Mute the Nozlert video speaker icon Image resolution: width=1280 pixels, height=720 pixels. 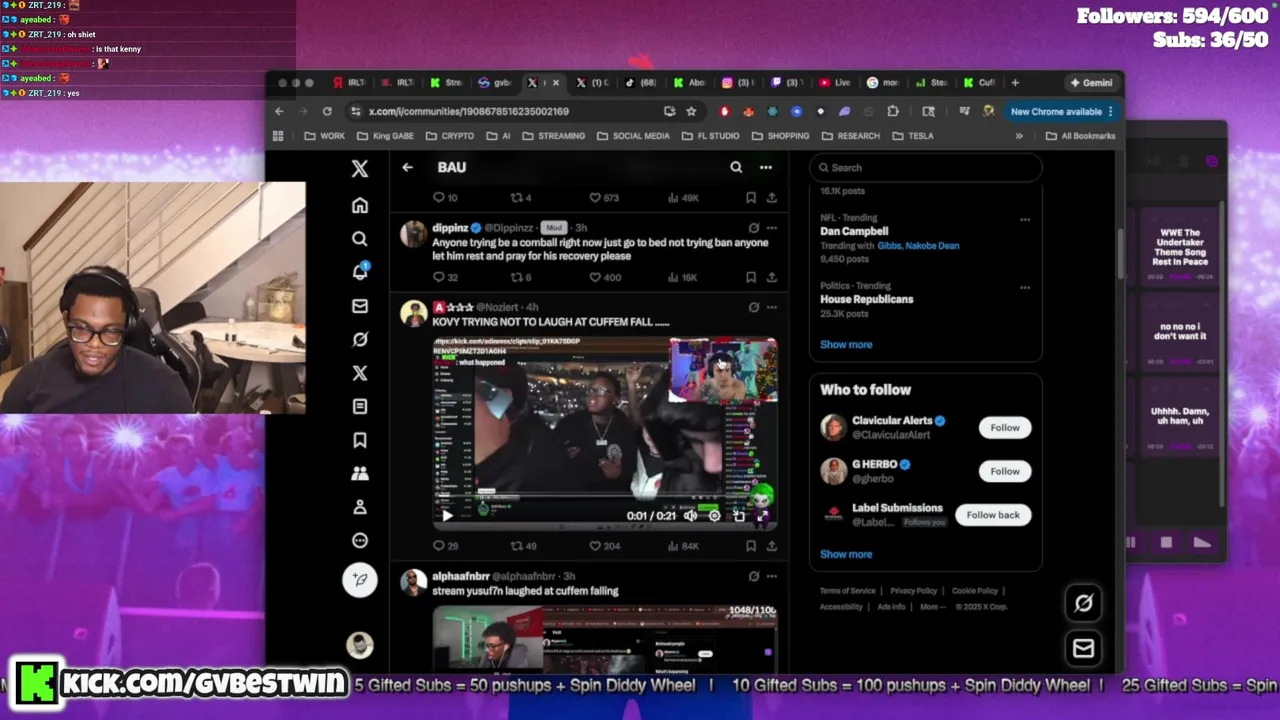click(690, 516)
